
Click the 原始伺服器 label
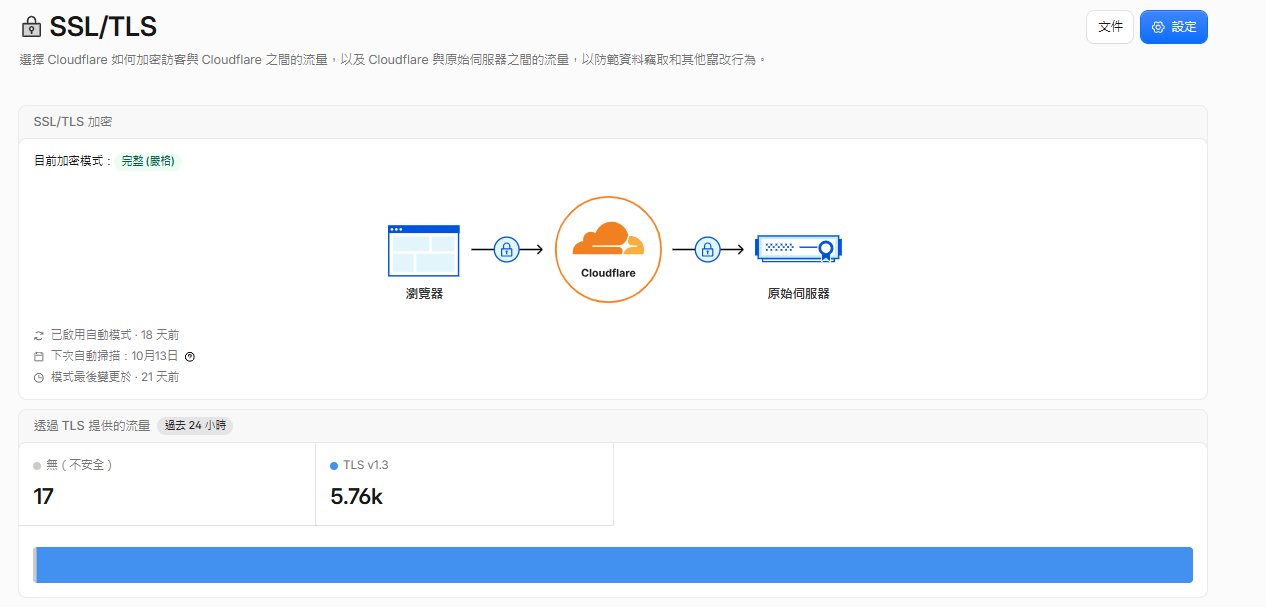pyautogui.click(x=798, y=294)
